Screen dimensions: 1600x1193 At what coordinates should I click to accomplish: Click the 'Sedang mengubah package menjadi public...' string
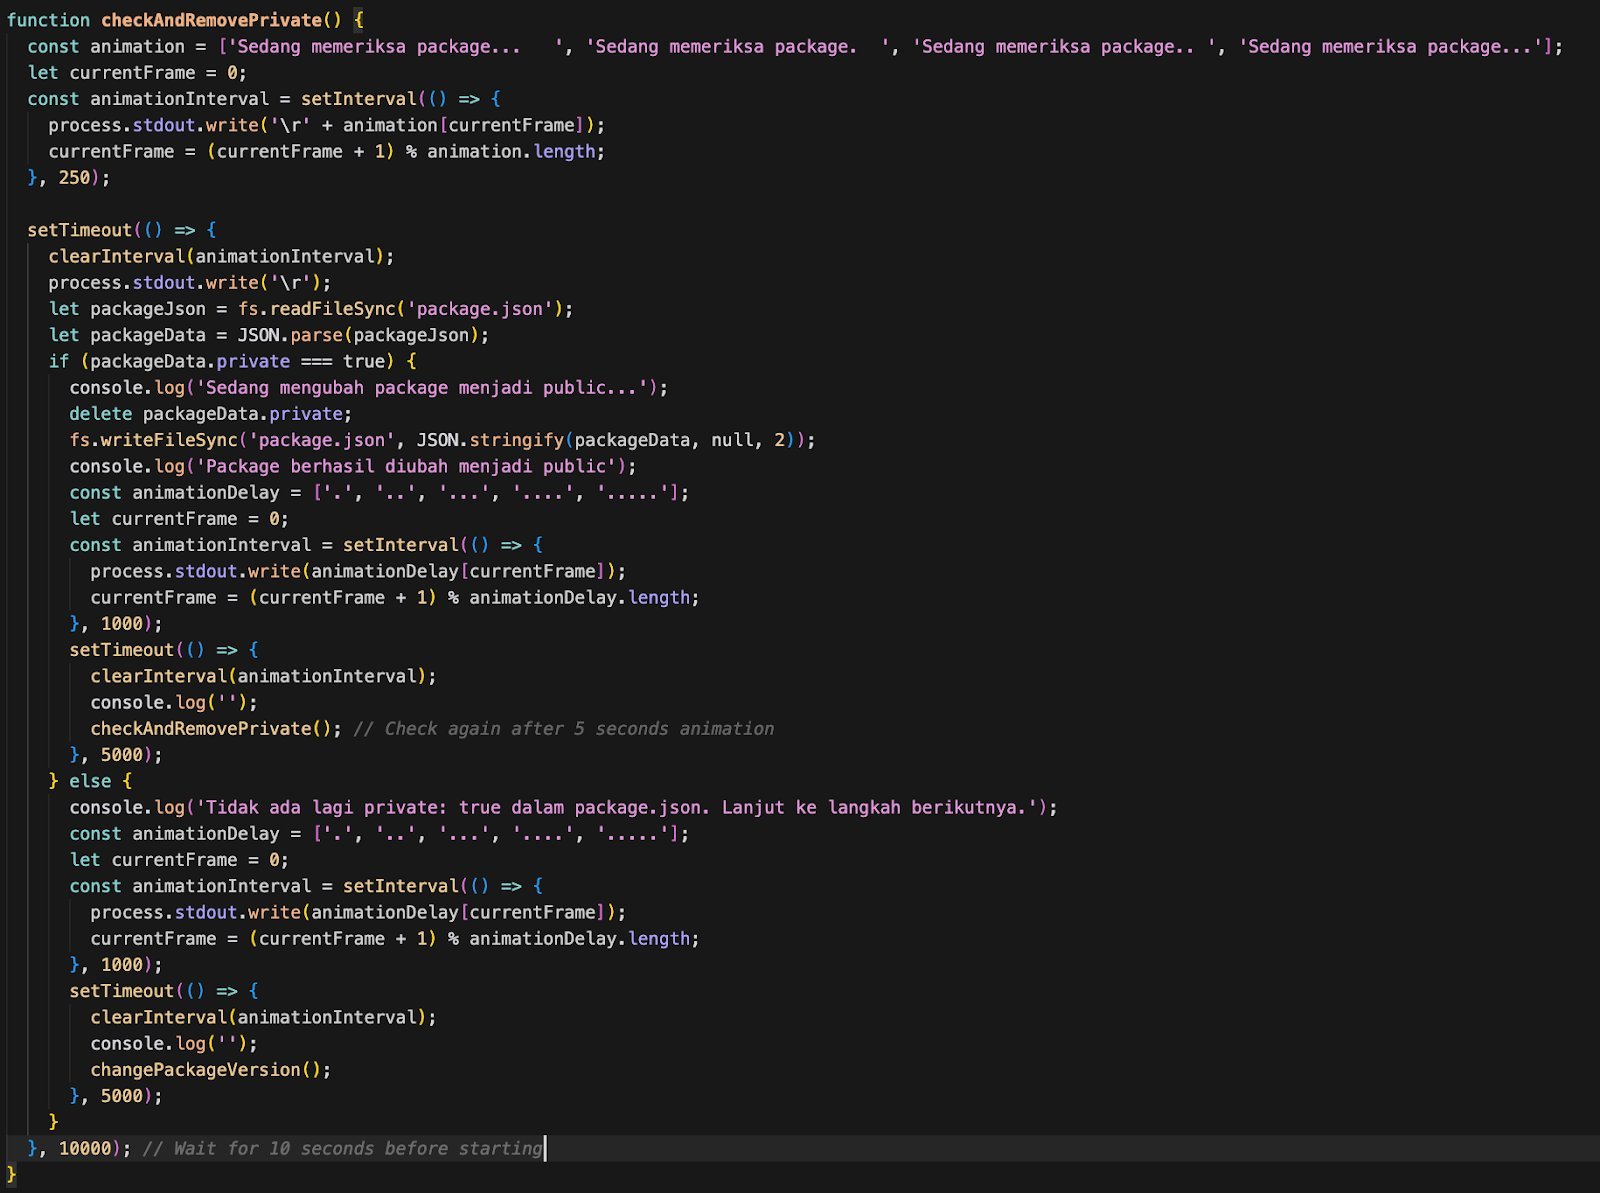[425, 388]
